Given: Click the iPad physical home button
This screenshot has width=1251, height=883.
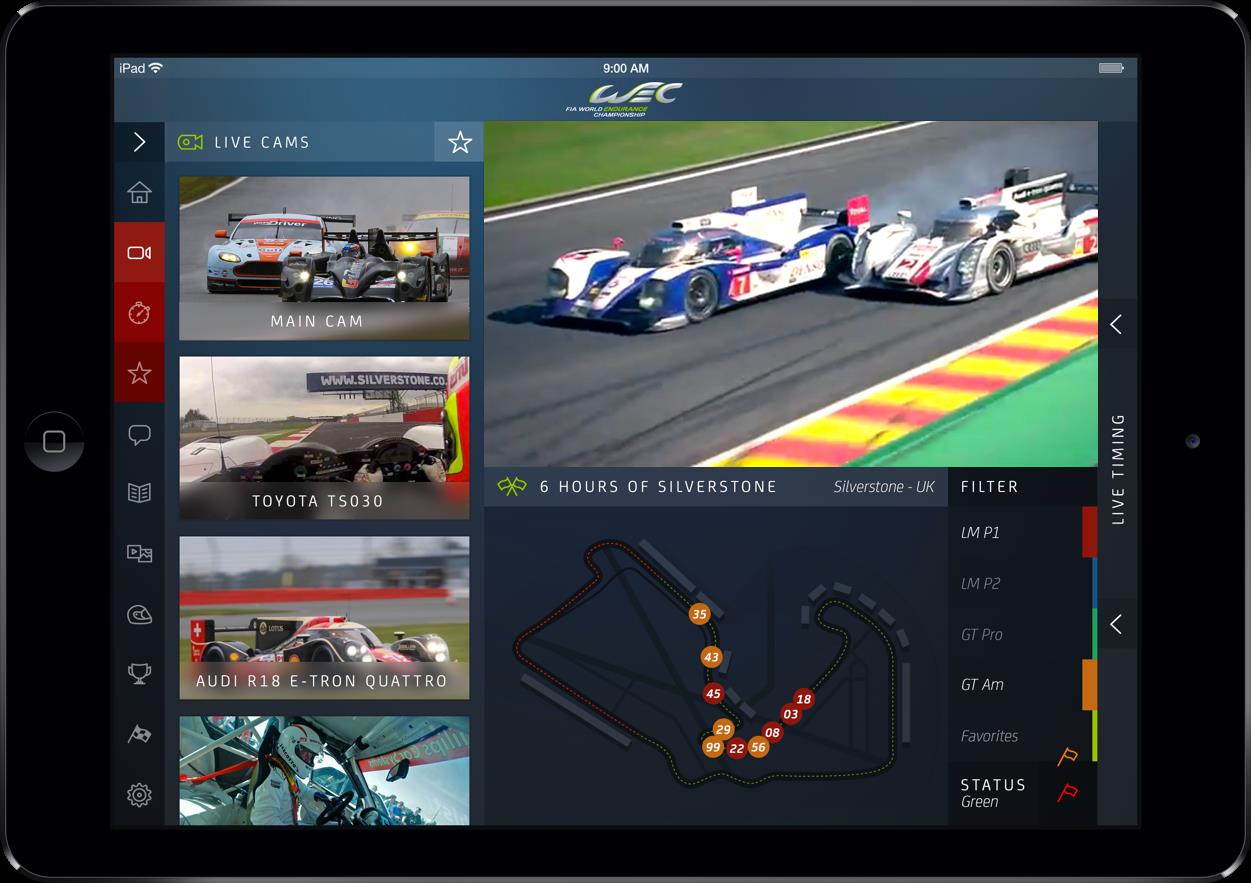Looking at the screenshot, I should [54, 441].
